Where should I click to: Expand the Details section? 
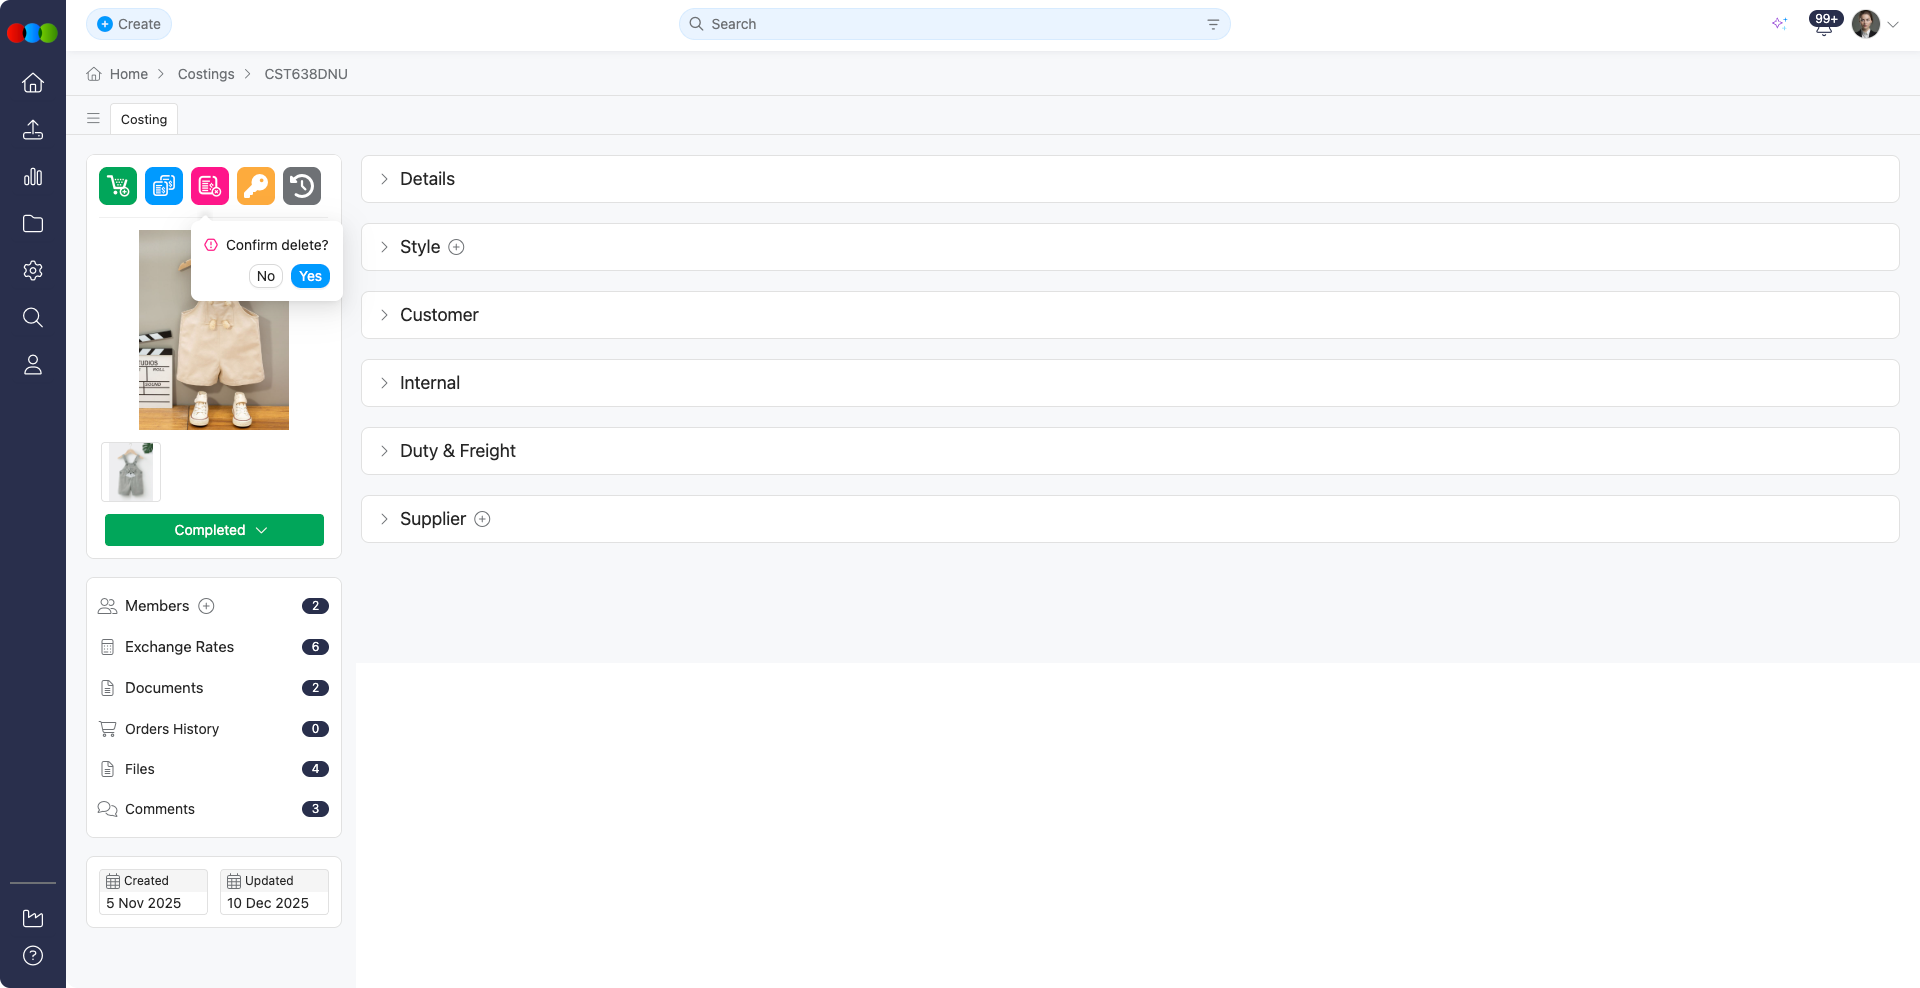coord(427,179)
